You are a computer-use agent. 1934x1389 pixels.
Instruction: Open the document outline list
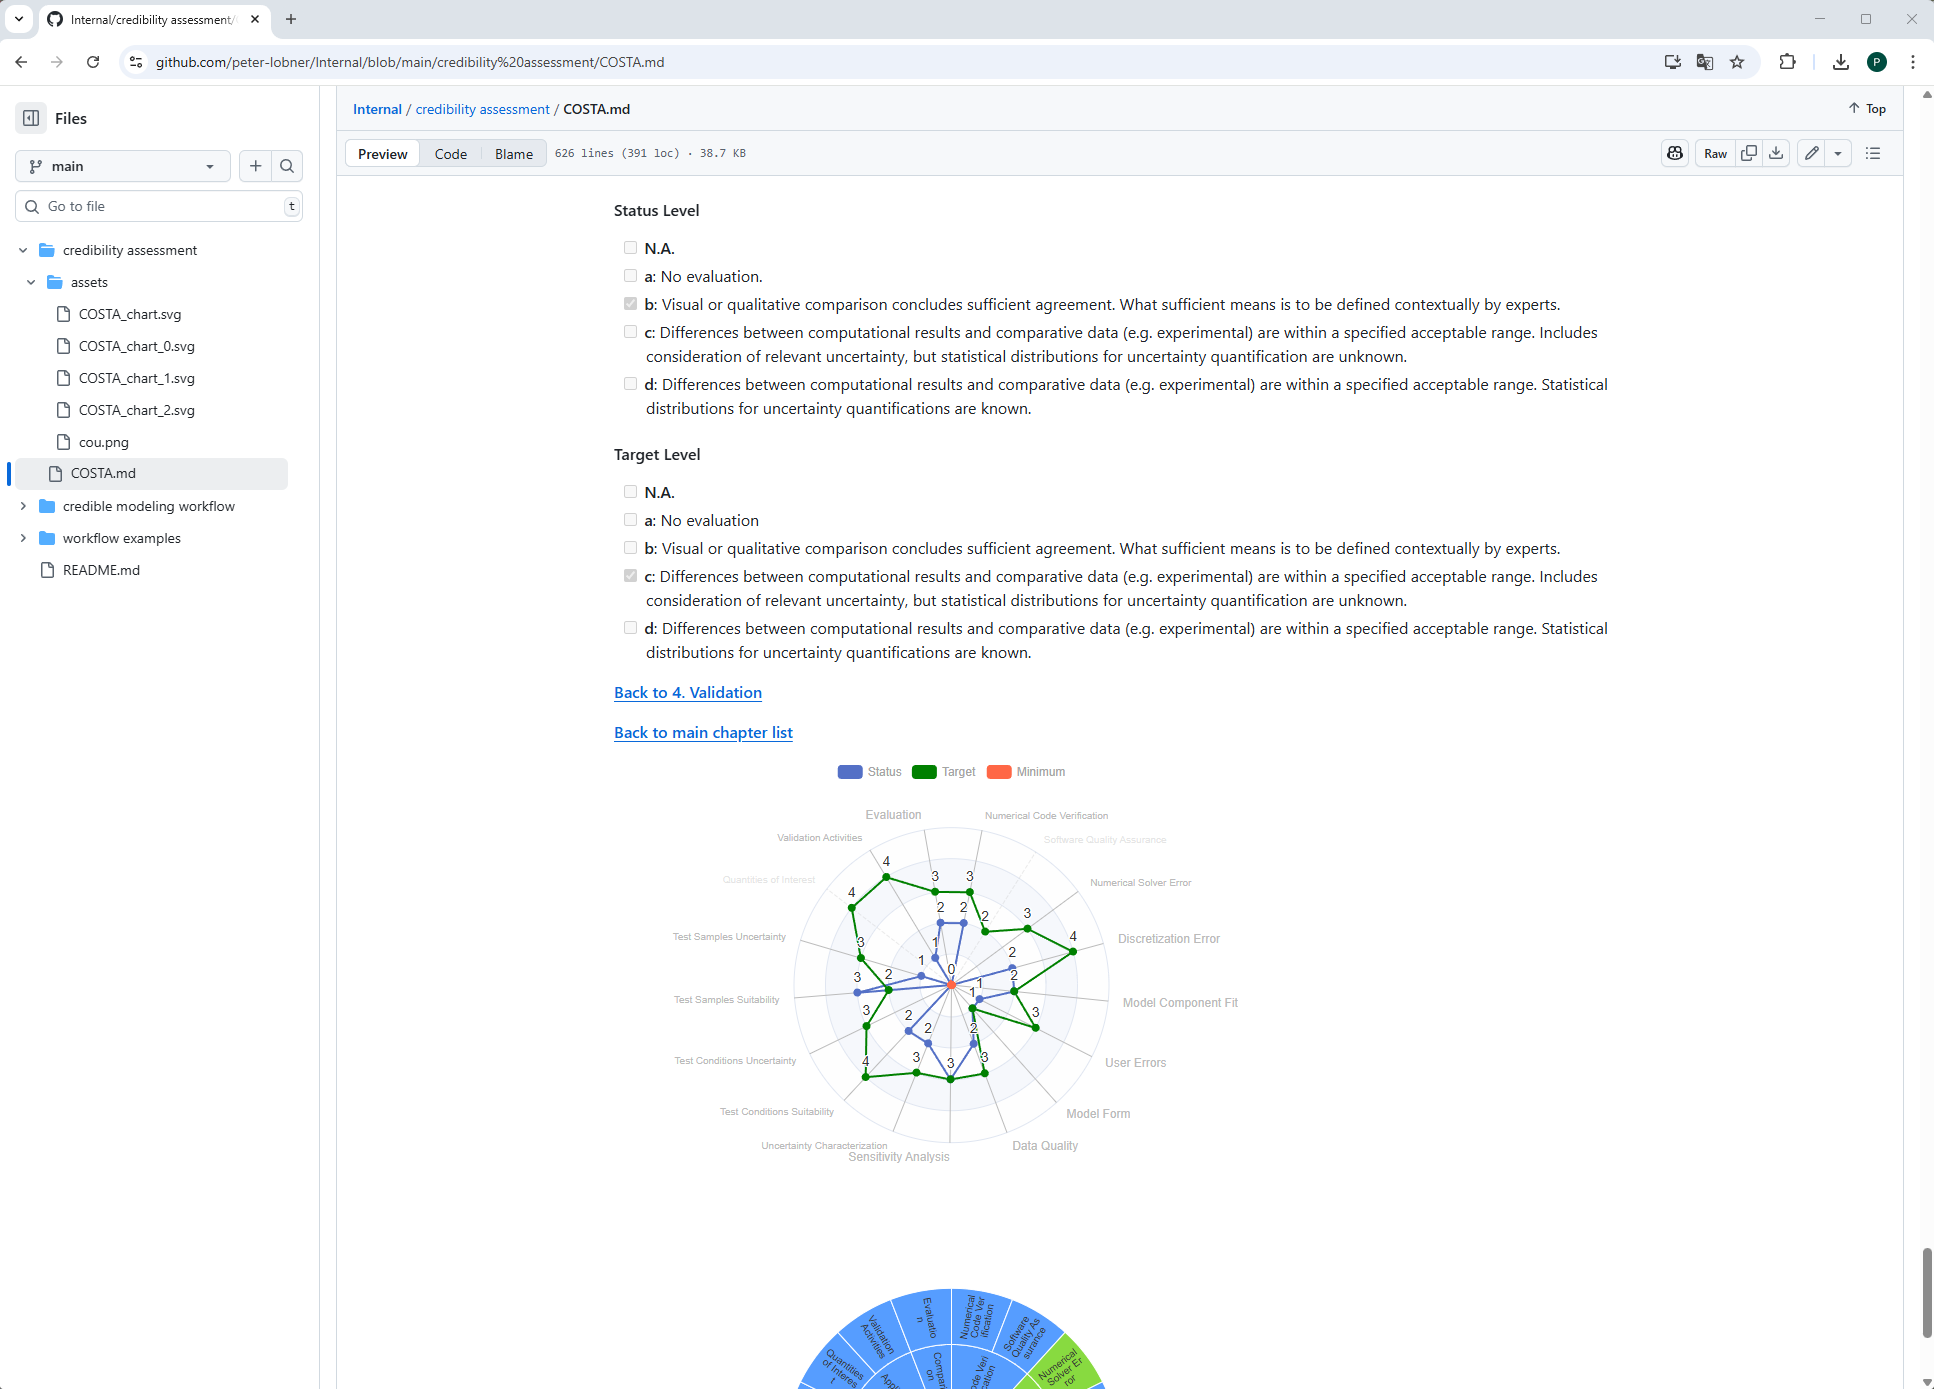pos(1873,153)
